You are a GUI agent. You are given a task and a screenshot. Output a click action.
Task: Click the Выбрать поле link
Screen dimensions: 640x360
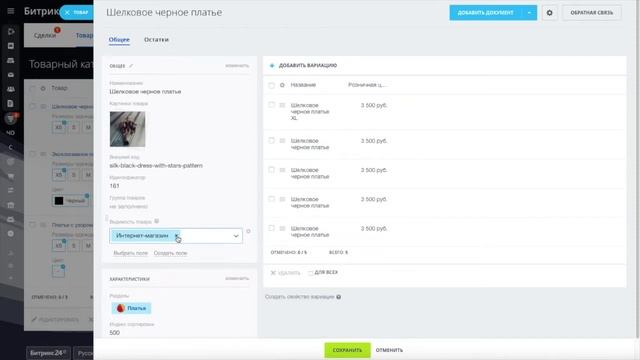tap(130, 253)
